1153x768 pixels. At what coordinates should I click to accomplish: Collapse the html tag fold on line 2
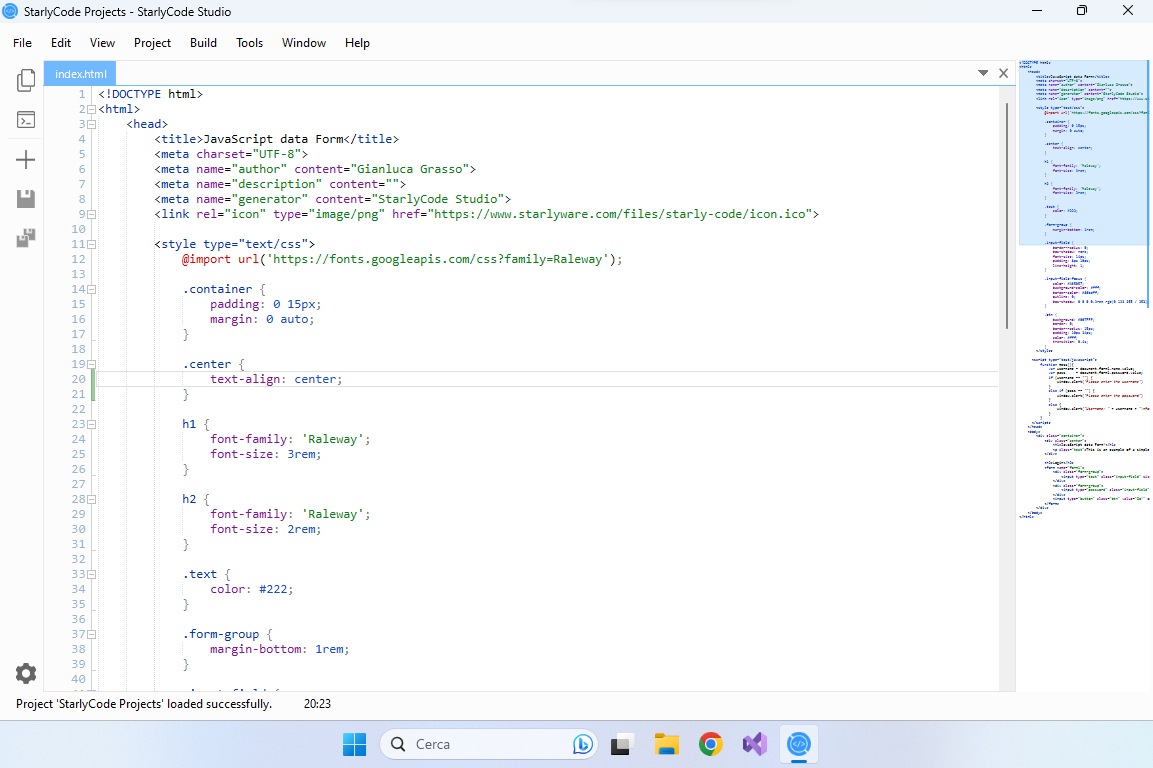click(x=92, y=110)
